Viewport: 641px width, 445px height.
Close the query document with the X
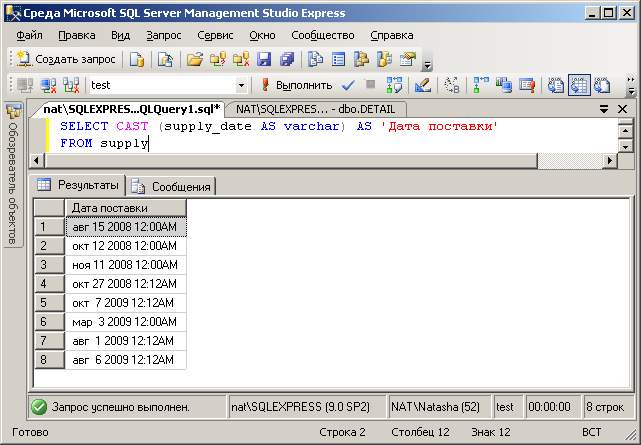click(x=623, y=109)
